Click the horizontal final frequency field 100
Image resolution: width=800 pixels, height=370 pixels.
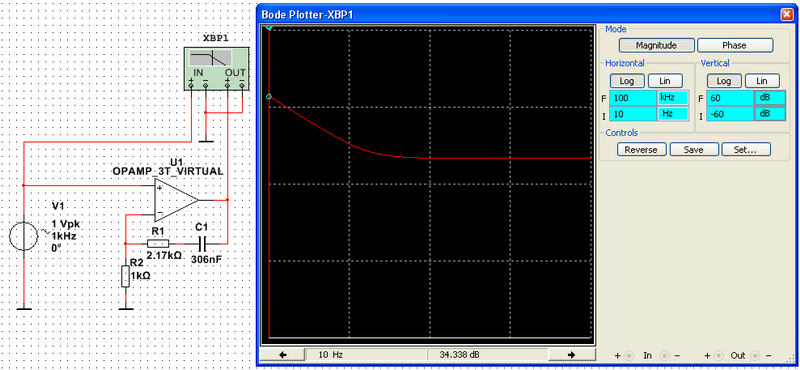coord(633,97)
